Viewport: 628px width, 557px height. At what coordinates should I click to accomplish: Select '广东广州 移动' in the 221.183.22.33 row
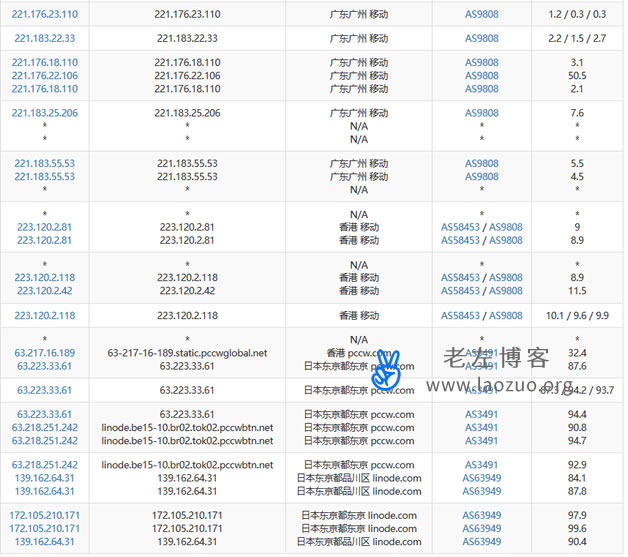(x=359, y=38)
